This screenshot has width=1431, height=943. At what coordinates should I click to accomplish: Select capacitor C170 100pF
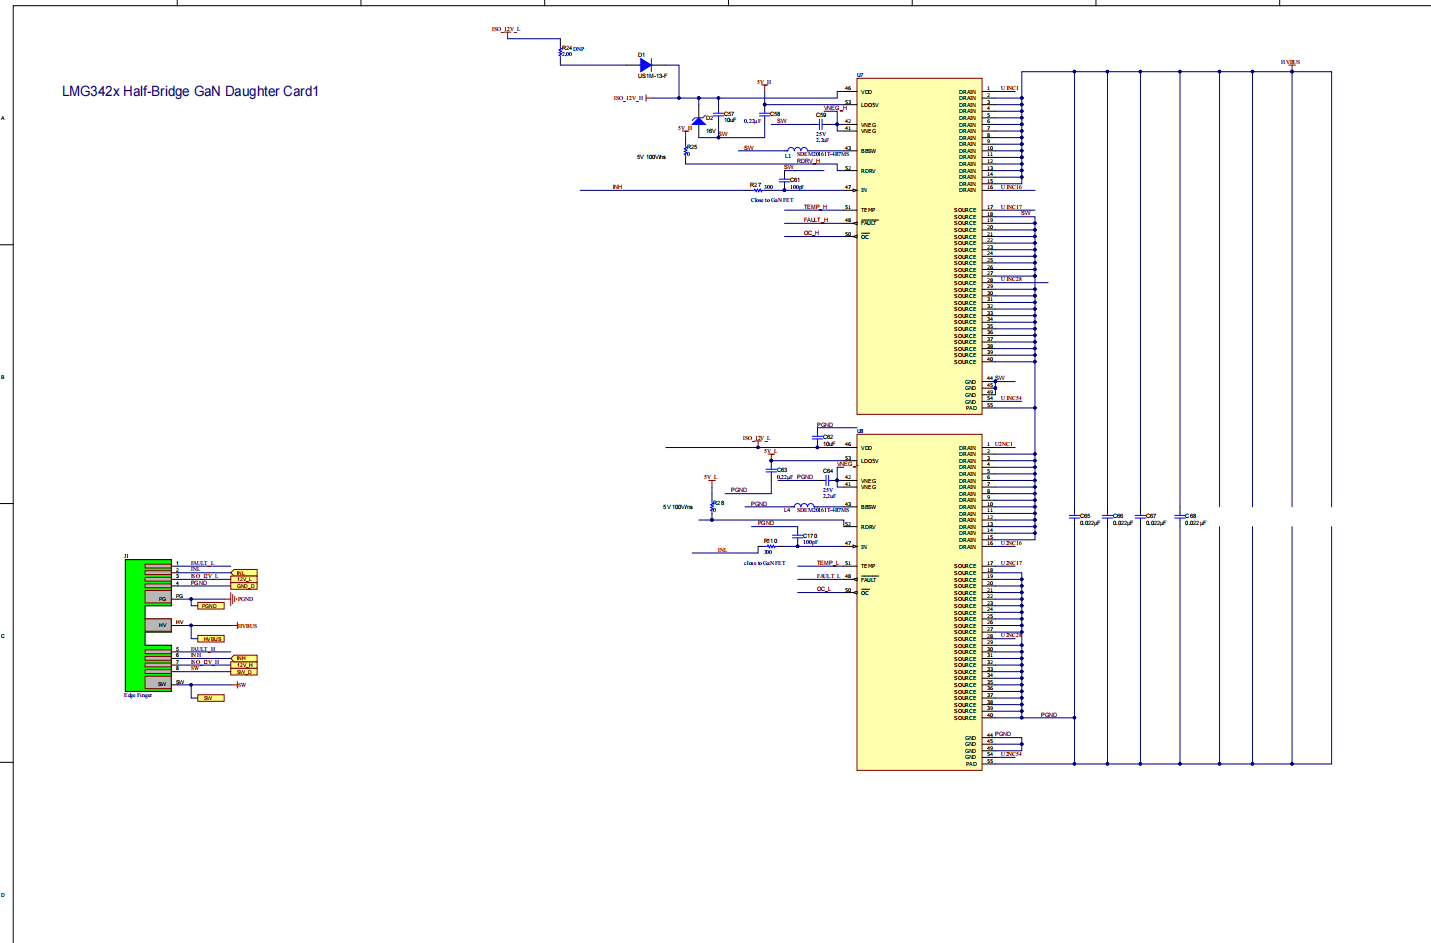click(x=798, y=536)
